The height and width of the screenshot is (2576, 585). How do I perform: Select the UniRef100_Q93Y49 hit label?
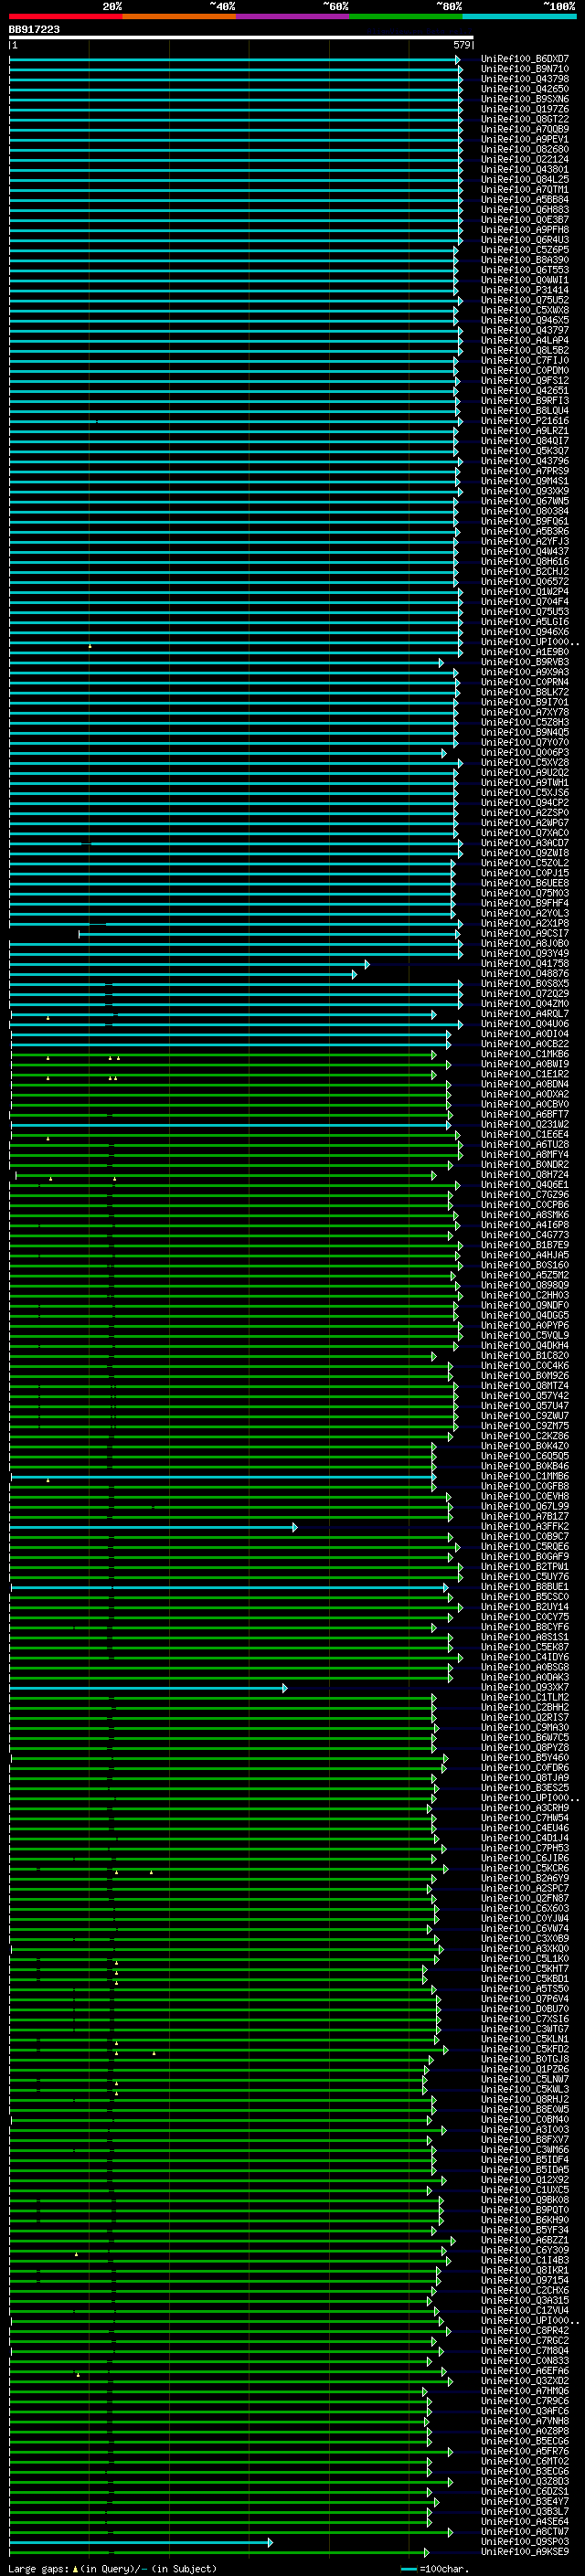[x=525, y=954]
